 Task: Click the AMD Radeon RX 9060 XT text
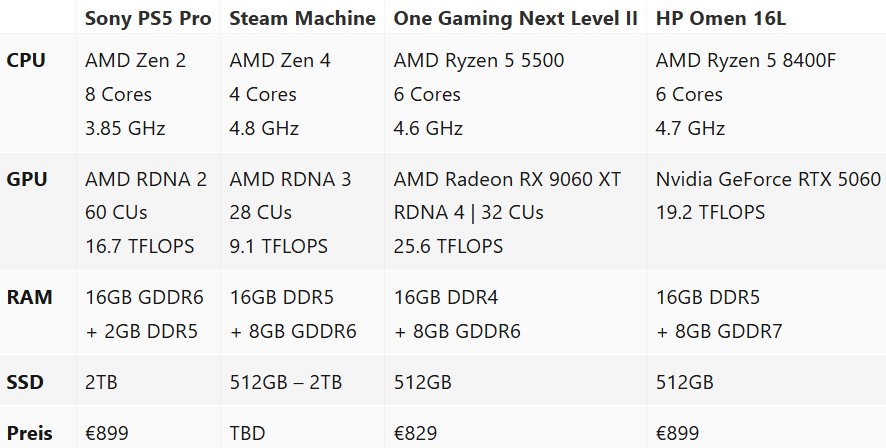tap(507, 179)
